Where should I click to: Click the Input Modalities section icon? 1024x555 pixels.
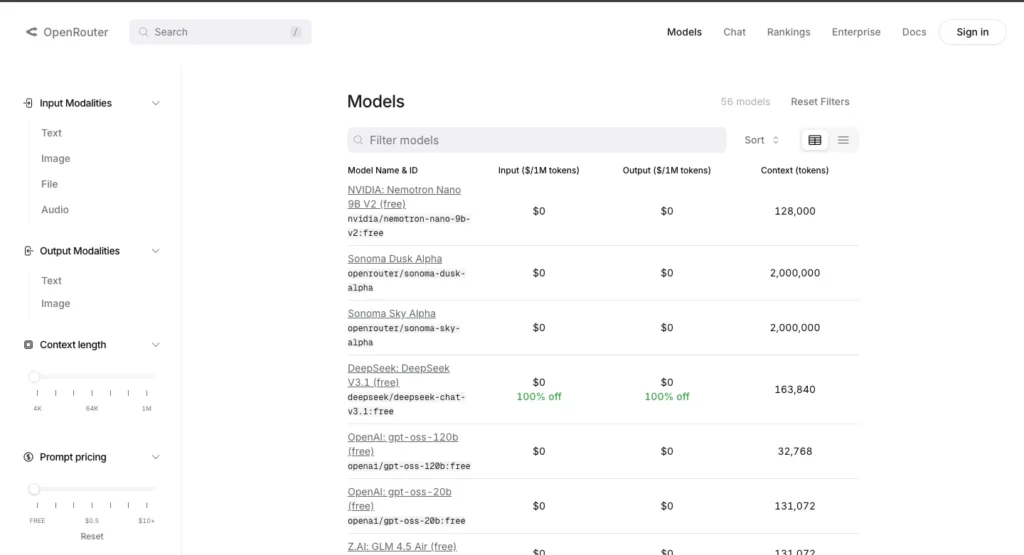coord(28,103)
